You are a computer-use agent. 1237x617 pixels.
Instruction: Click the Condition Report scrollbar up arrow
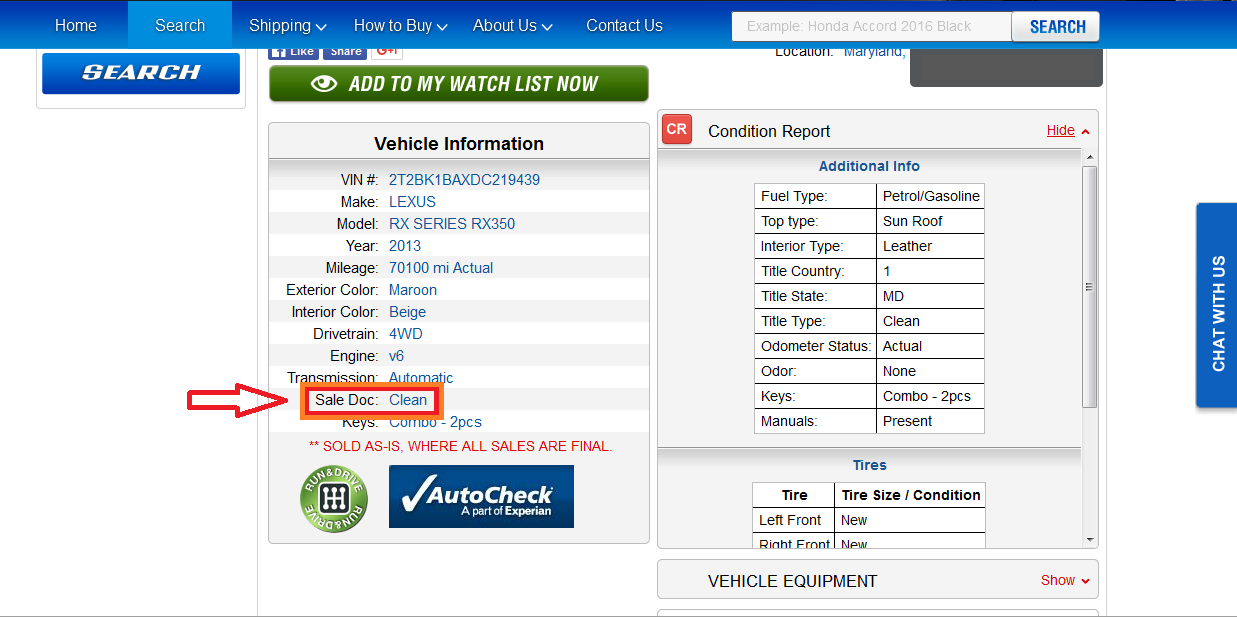tap(1090, 158)
